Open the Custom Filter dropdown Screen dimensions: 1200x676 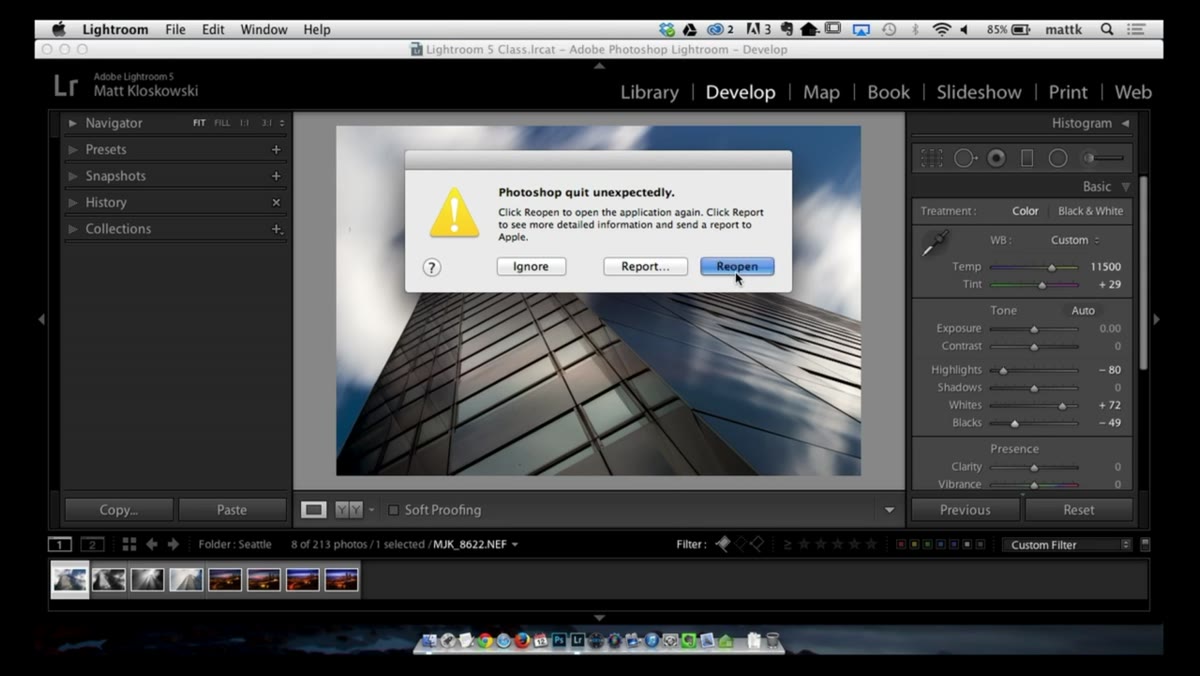click(1067, 545)
